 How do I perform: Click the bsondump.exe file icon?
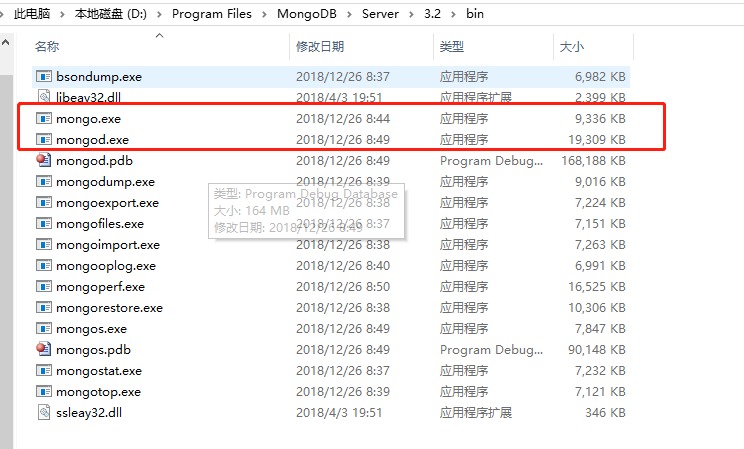point(44,76)
